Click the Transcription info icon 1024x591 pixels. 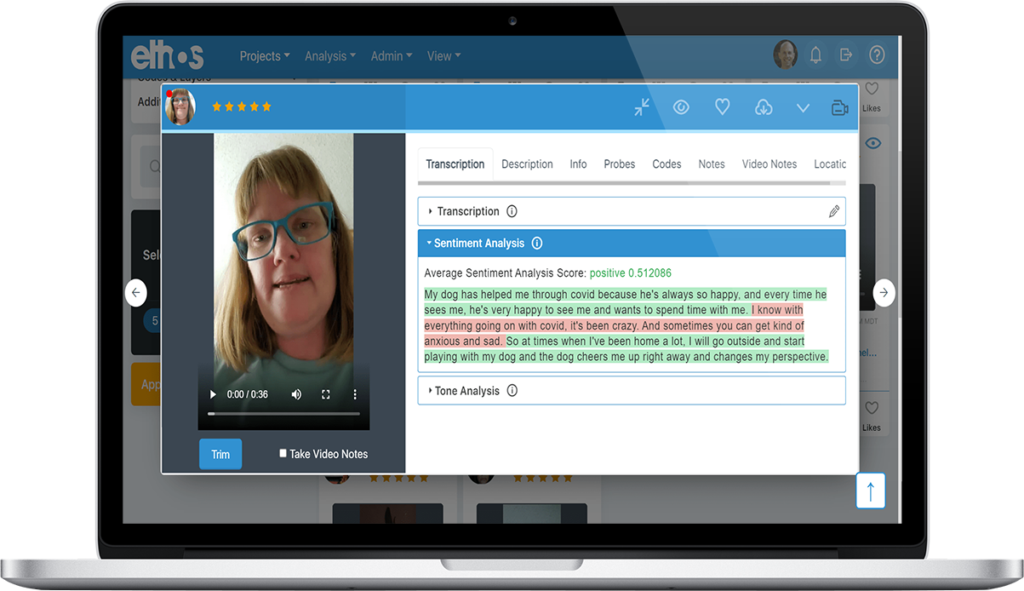pyautogui.click(x=512, y=211)
